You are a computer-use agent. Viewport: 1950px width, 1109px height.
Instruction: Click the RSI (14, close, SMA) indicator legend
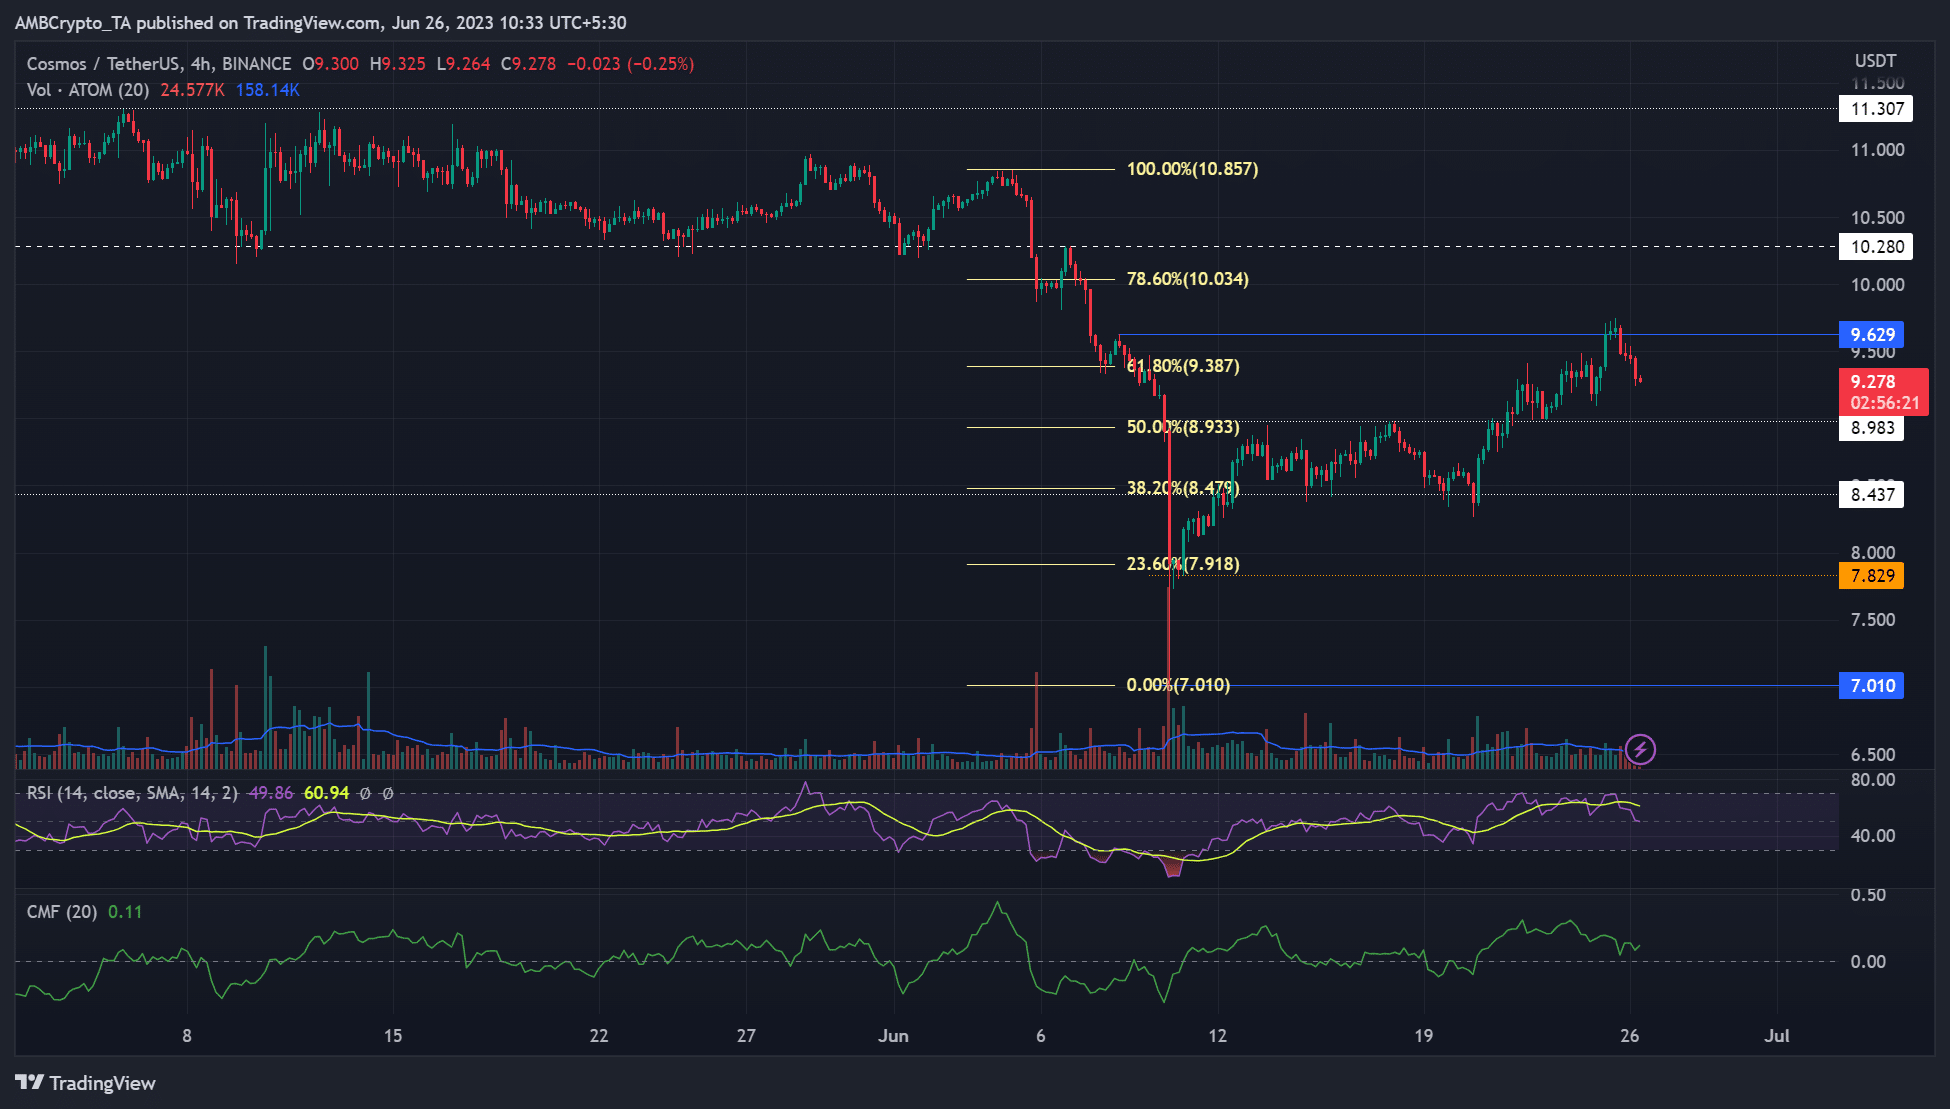(132, 793)
